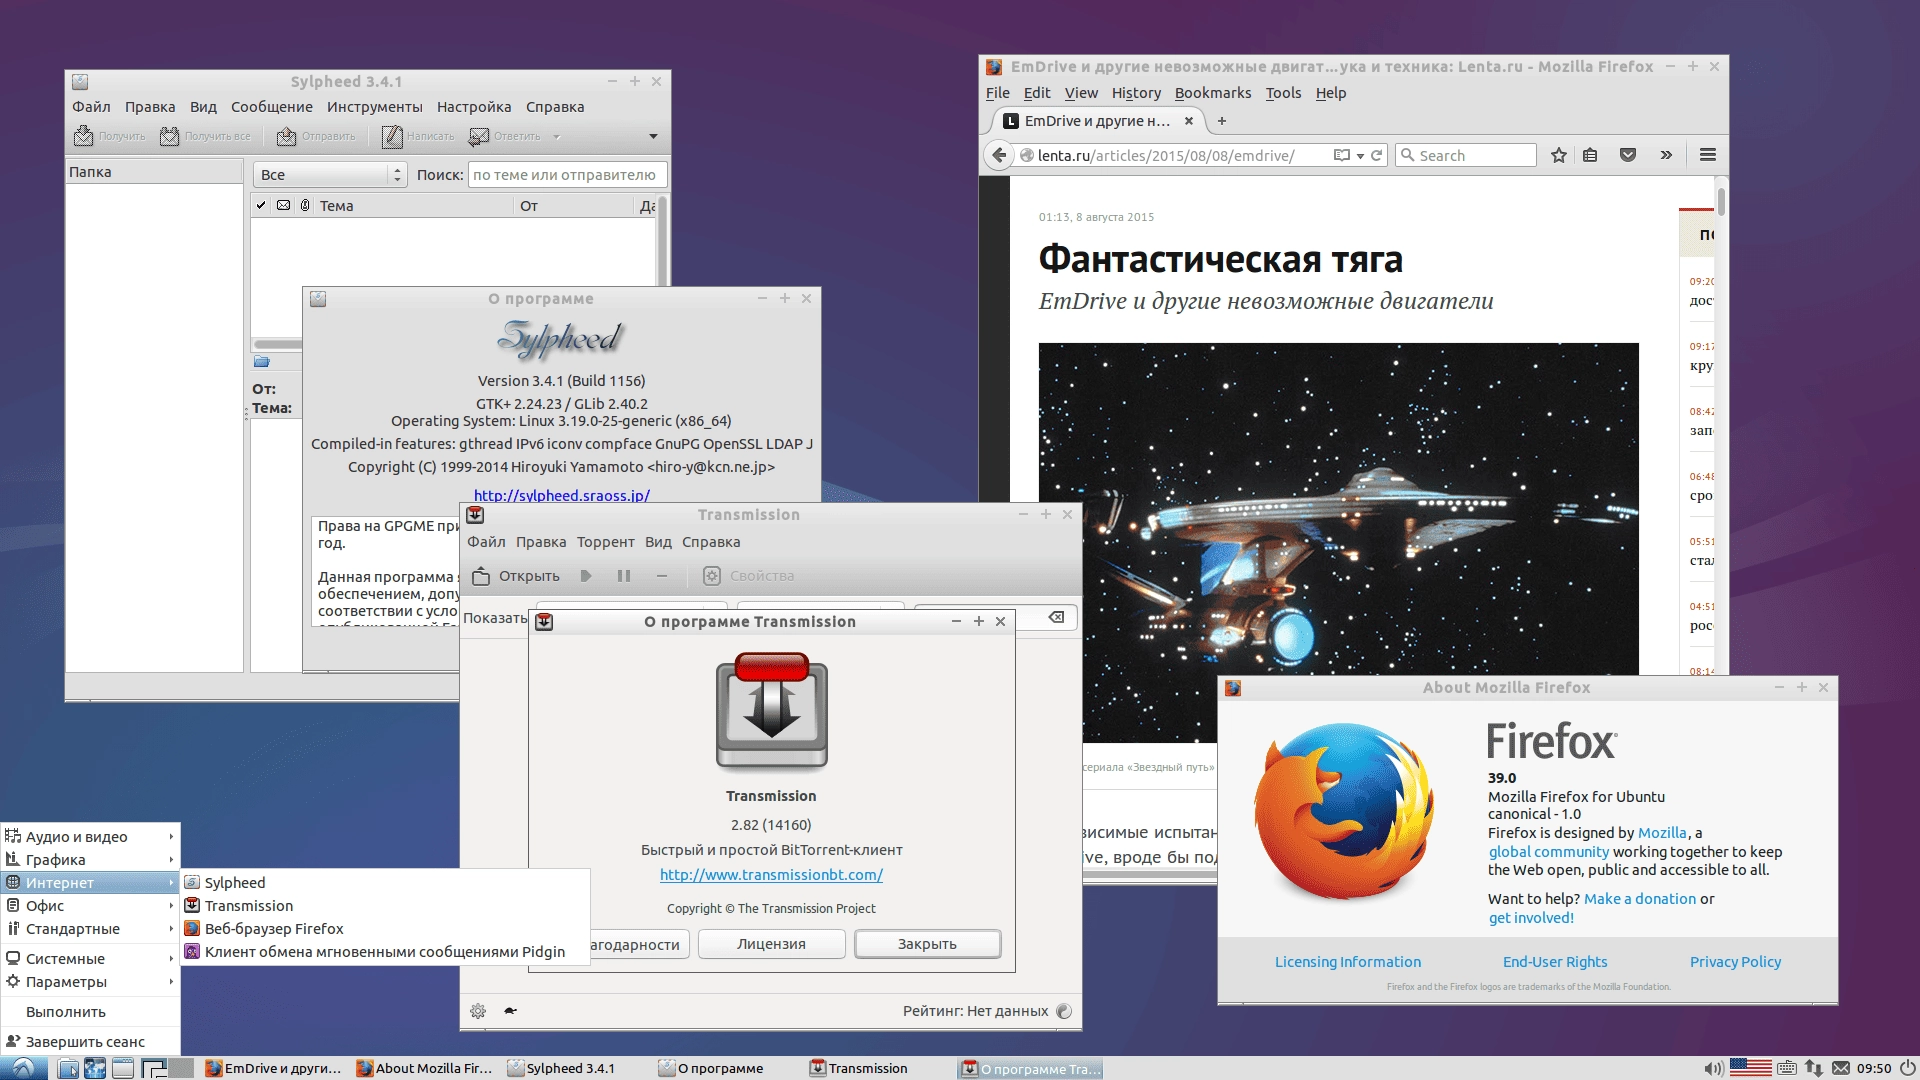
Task: Click the checkmark column header in Sylpheed list
Action: pyautogui.click(x=261, y=206)
